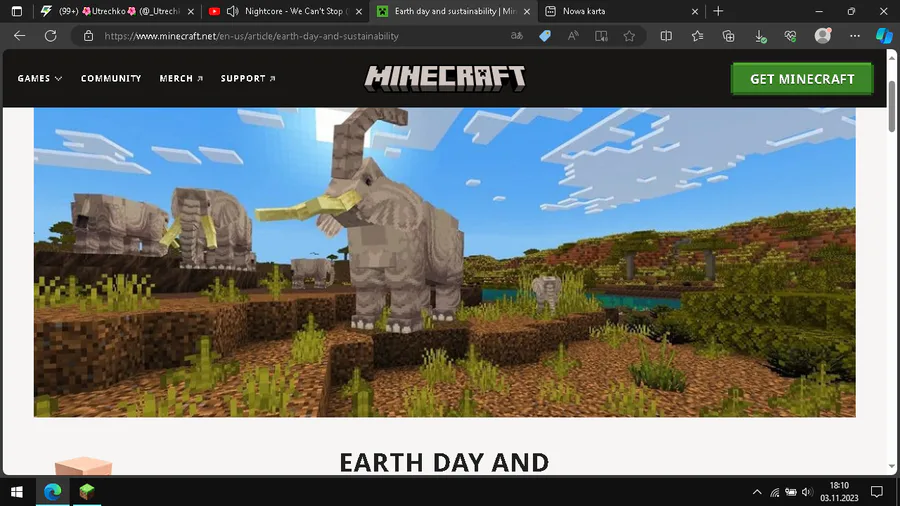Image resolution: width=900 pixels, height=506 pixels.
Task: Open the tab actions menu icon
Action: point(17,11)
